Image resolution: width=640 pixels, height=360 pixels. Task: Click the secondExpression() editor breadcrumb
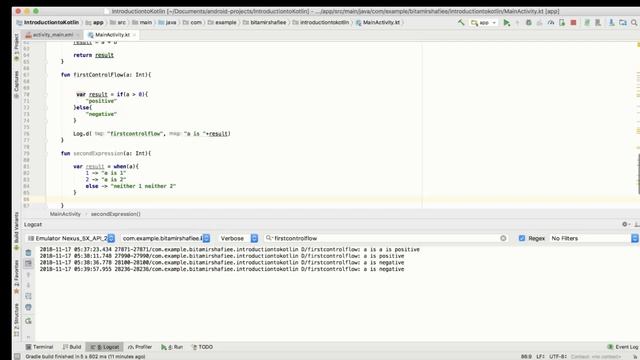tap(116, 214)
